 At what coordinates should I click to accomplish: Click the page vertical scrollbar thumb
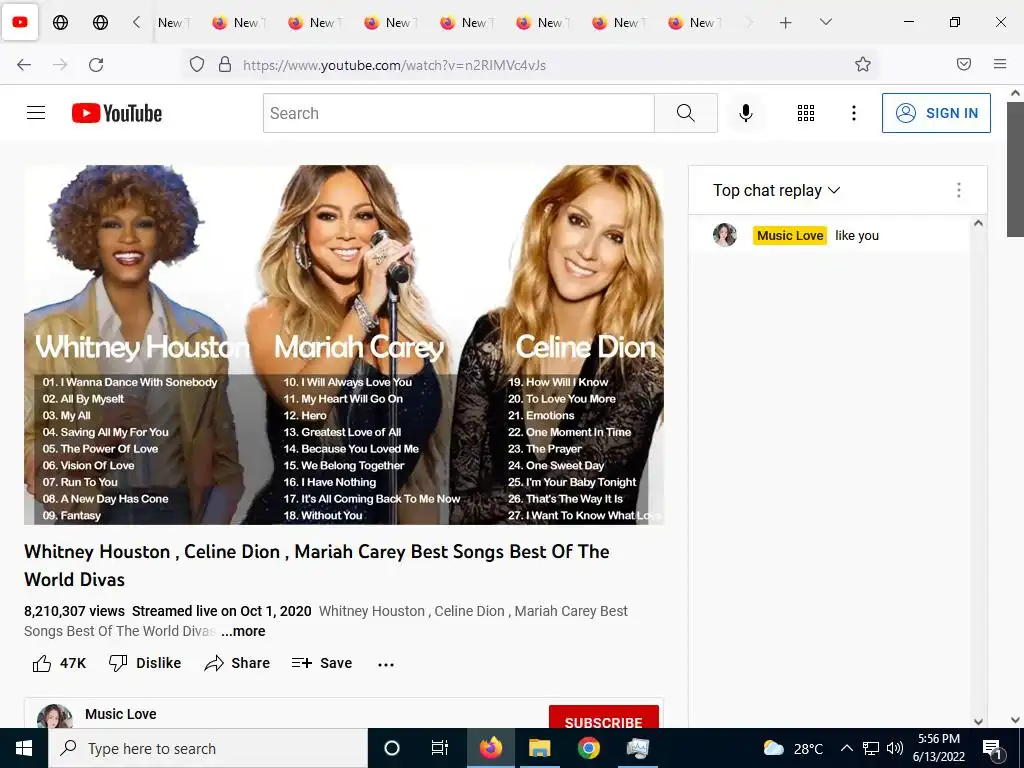point(1016,168)
